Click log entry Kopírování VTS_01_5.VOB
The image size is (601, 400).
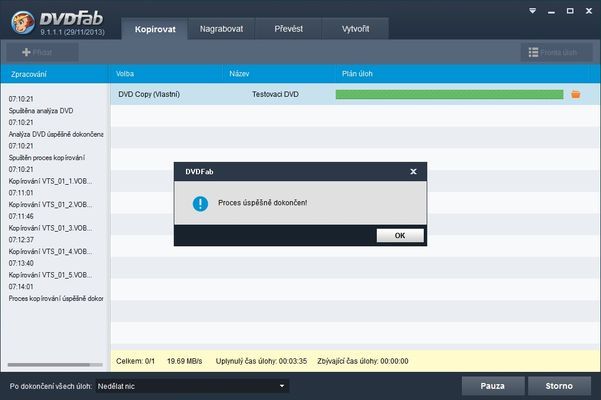coord(50,275)
